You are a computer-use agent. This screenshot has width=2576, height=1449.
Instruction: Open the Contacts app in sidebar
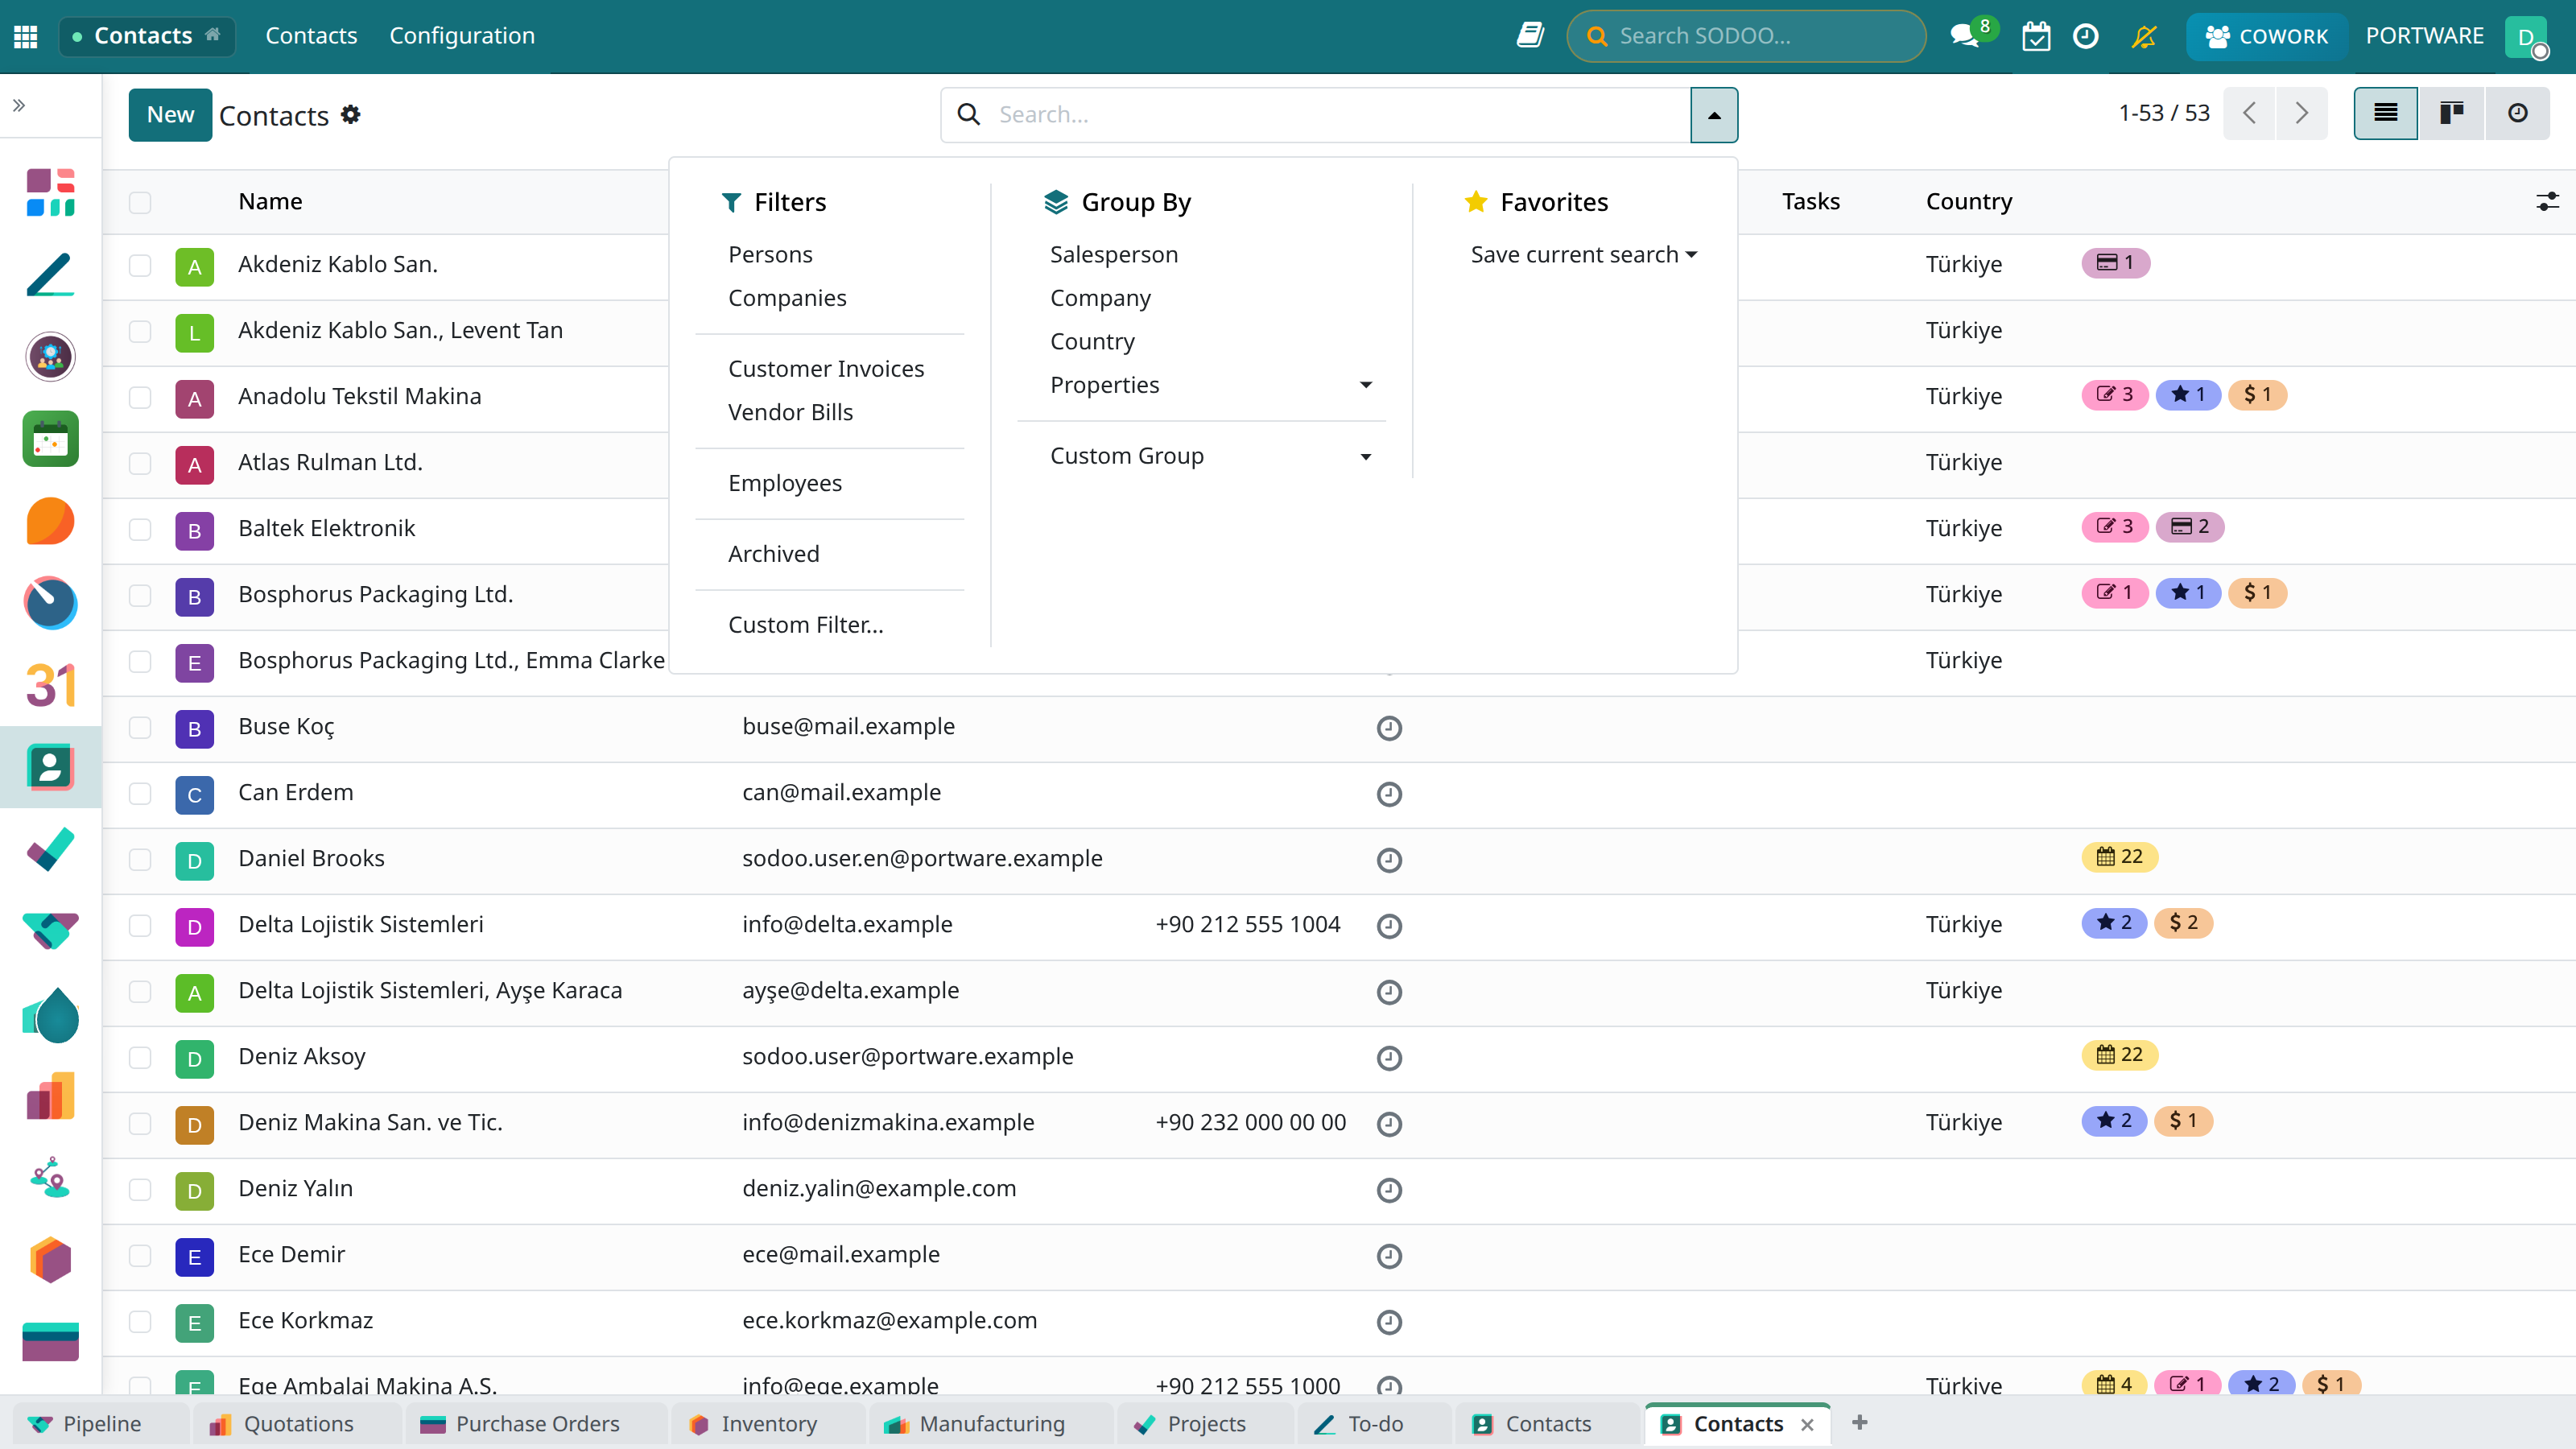51,767
